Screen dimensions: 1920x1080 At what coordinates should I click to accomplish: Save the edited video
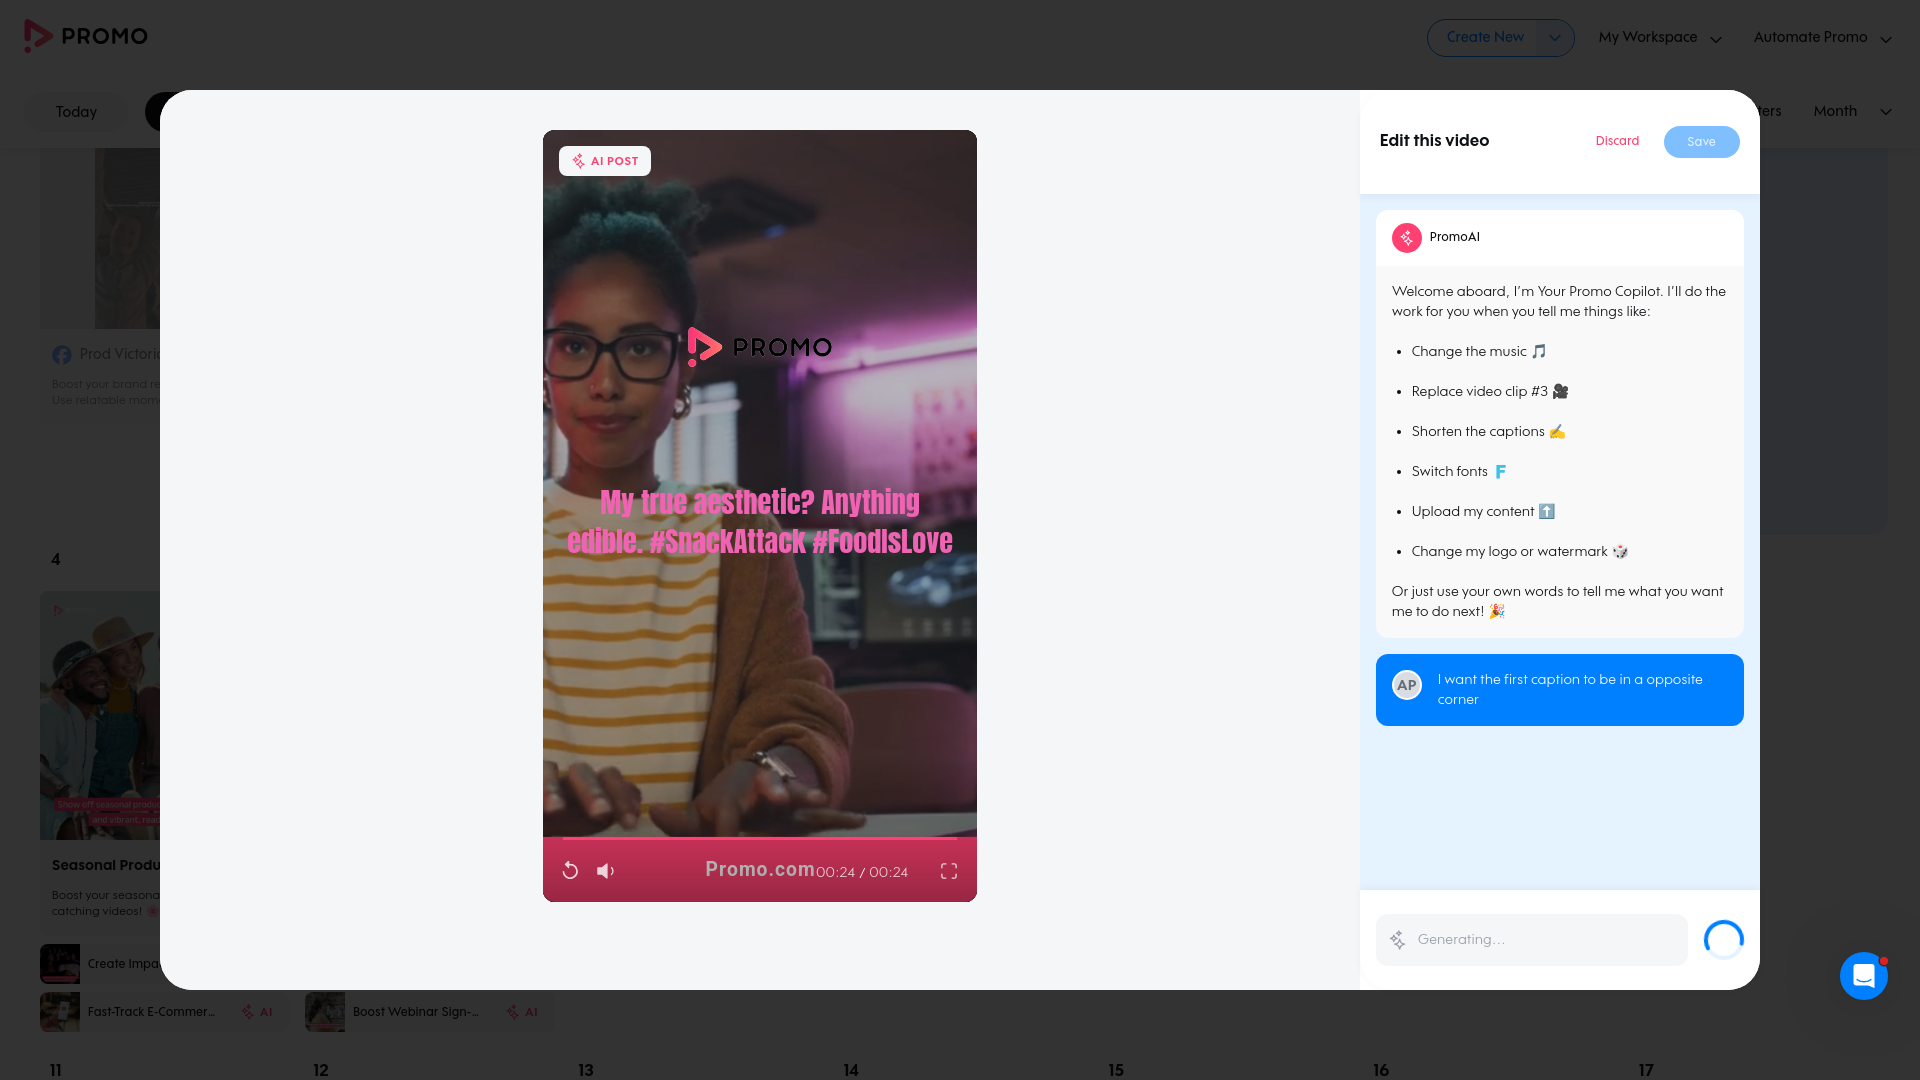click(x=1701, y=142)
